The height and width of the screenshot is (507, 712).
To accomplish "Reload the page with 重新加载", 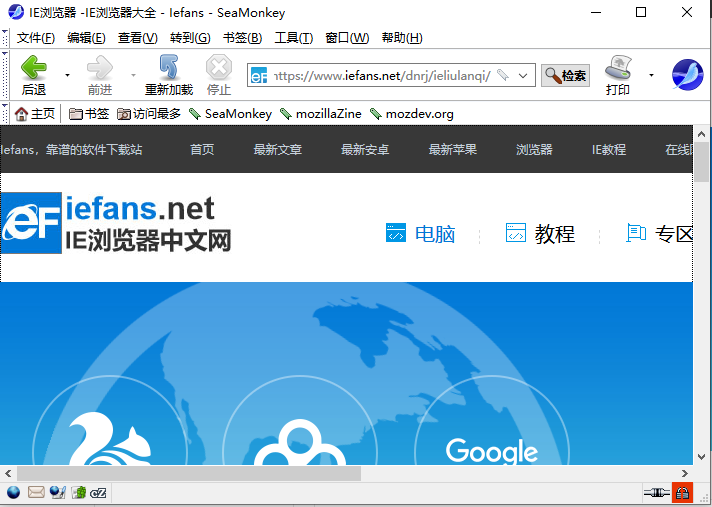I will point(169,75).
